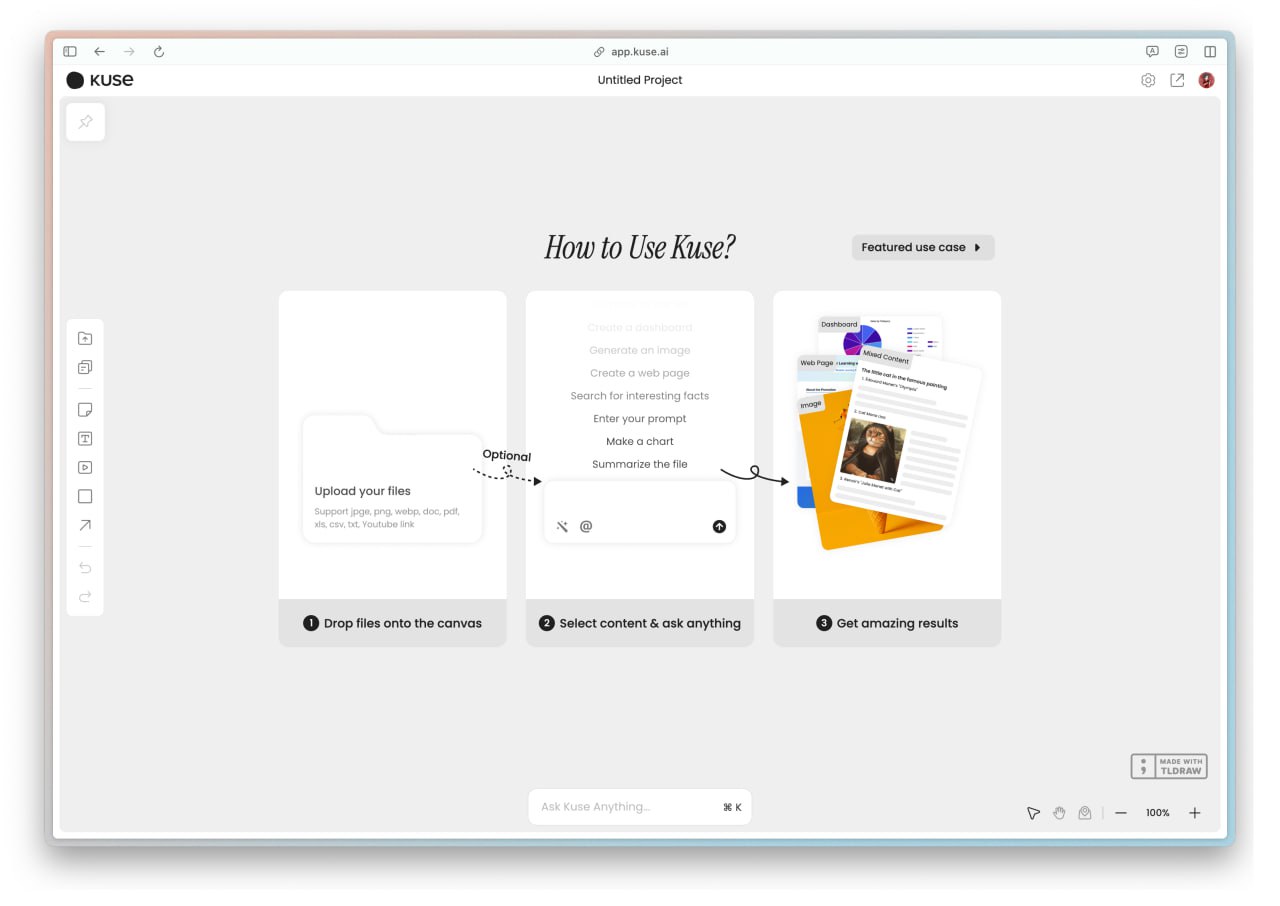
Task: Click the pin icon on the canvas
Action: pyautogui.click(x=85, y=122)
